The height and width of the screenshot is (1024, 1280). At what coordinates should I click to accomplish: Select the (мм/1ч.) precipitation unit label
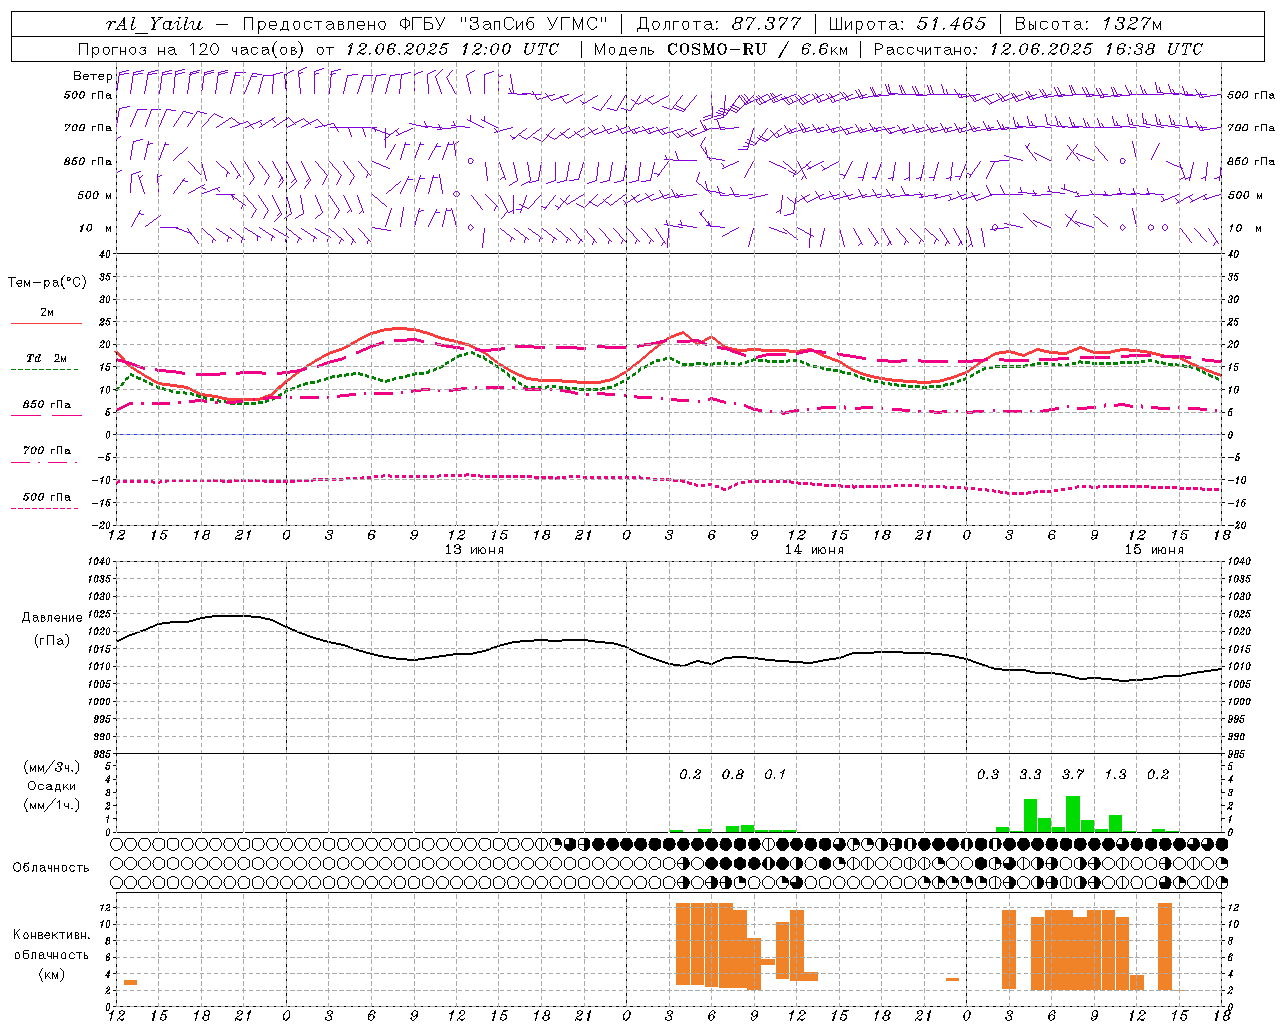click(x=52, y=805)
